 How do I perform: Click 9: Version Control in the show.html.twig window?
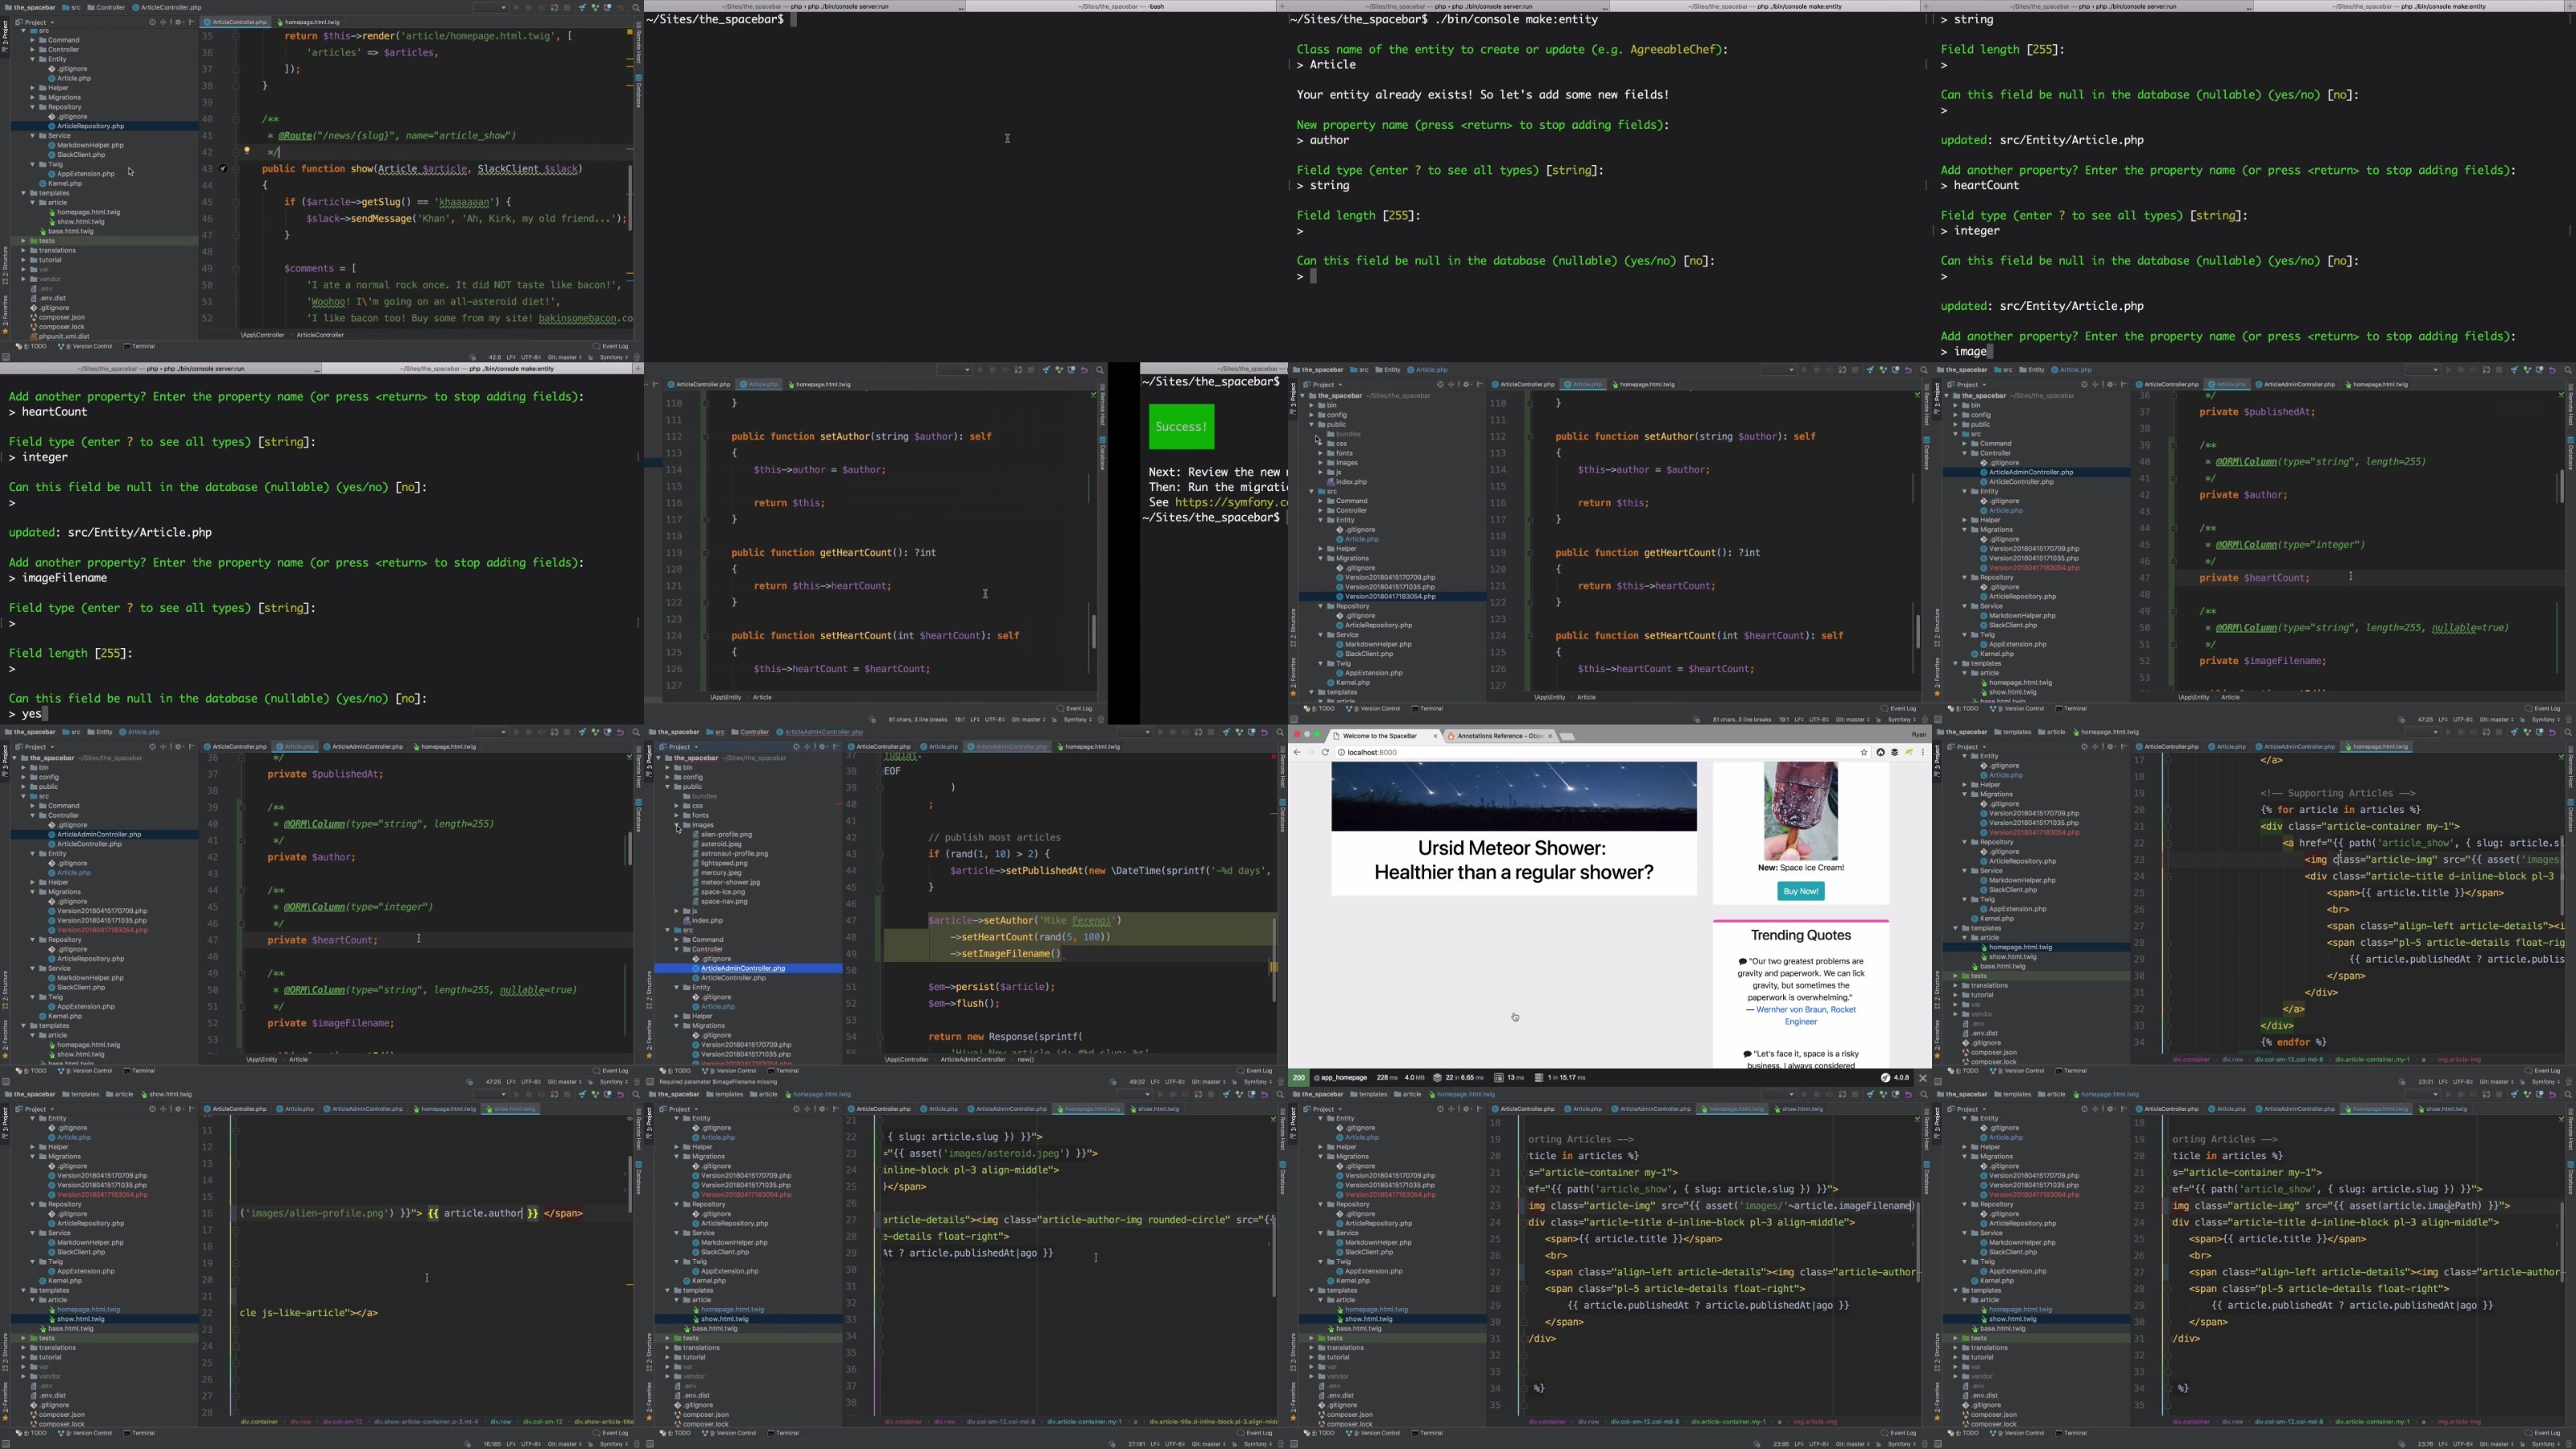tap(85, 1434)
